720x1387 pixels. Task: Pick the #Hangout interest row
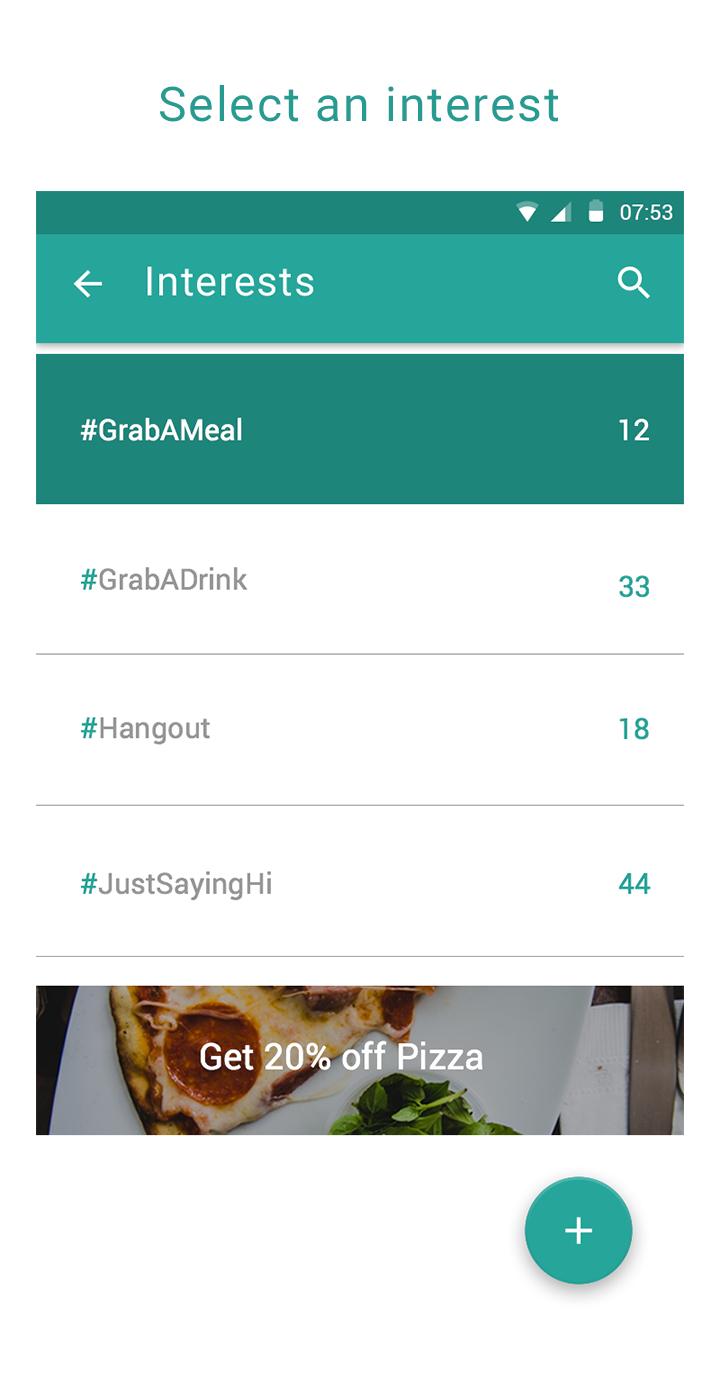[x=146, y=728]
